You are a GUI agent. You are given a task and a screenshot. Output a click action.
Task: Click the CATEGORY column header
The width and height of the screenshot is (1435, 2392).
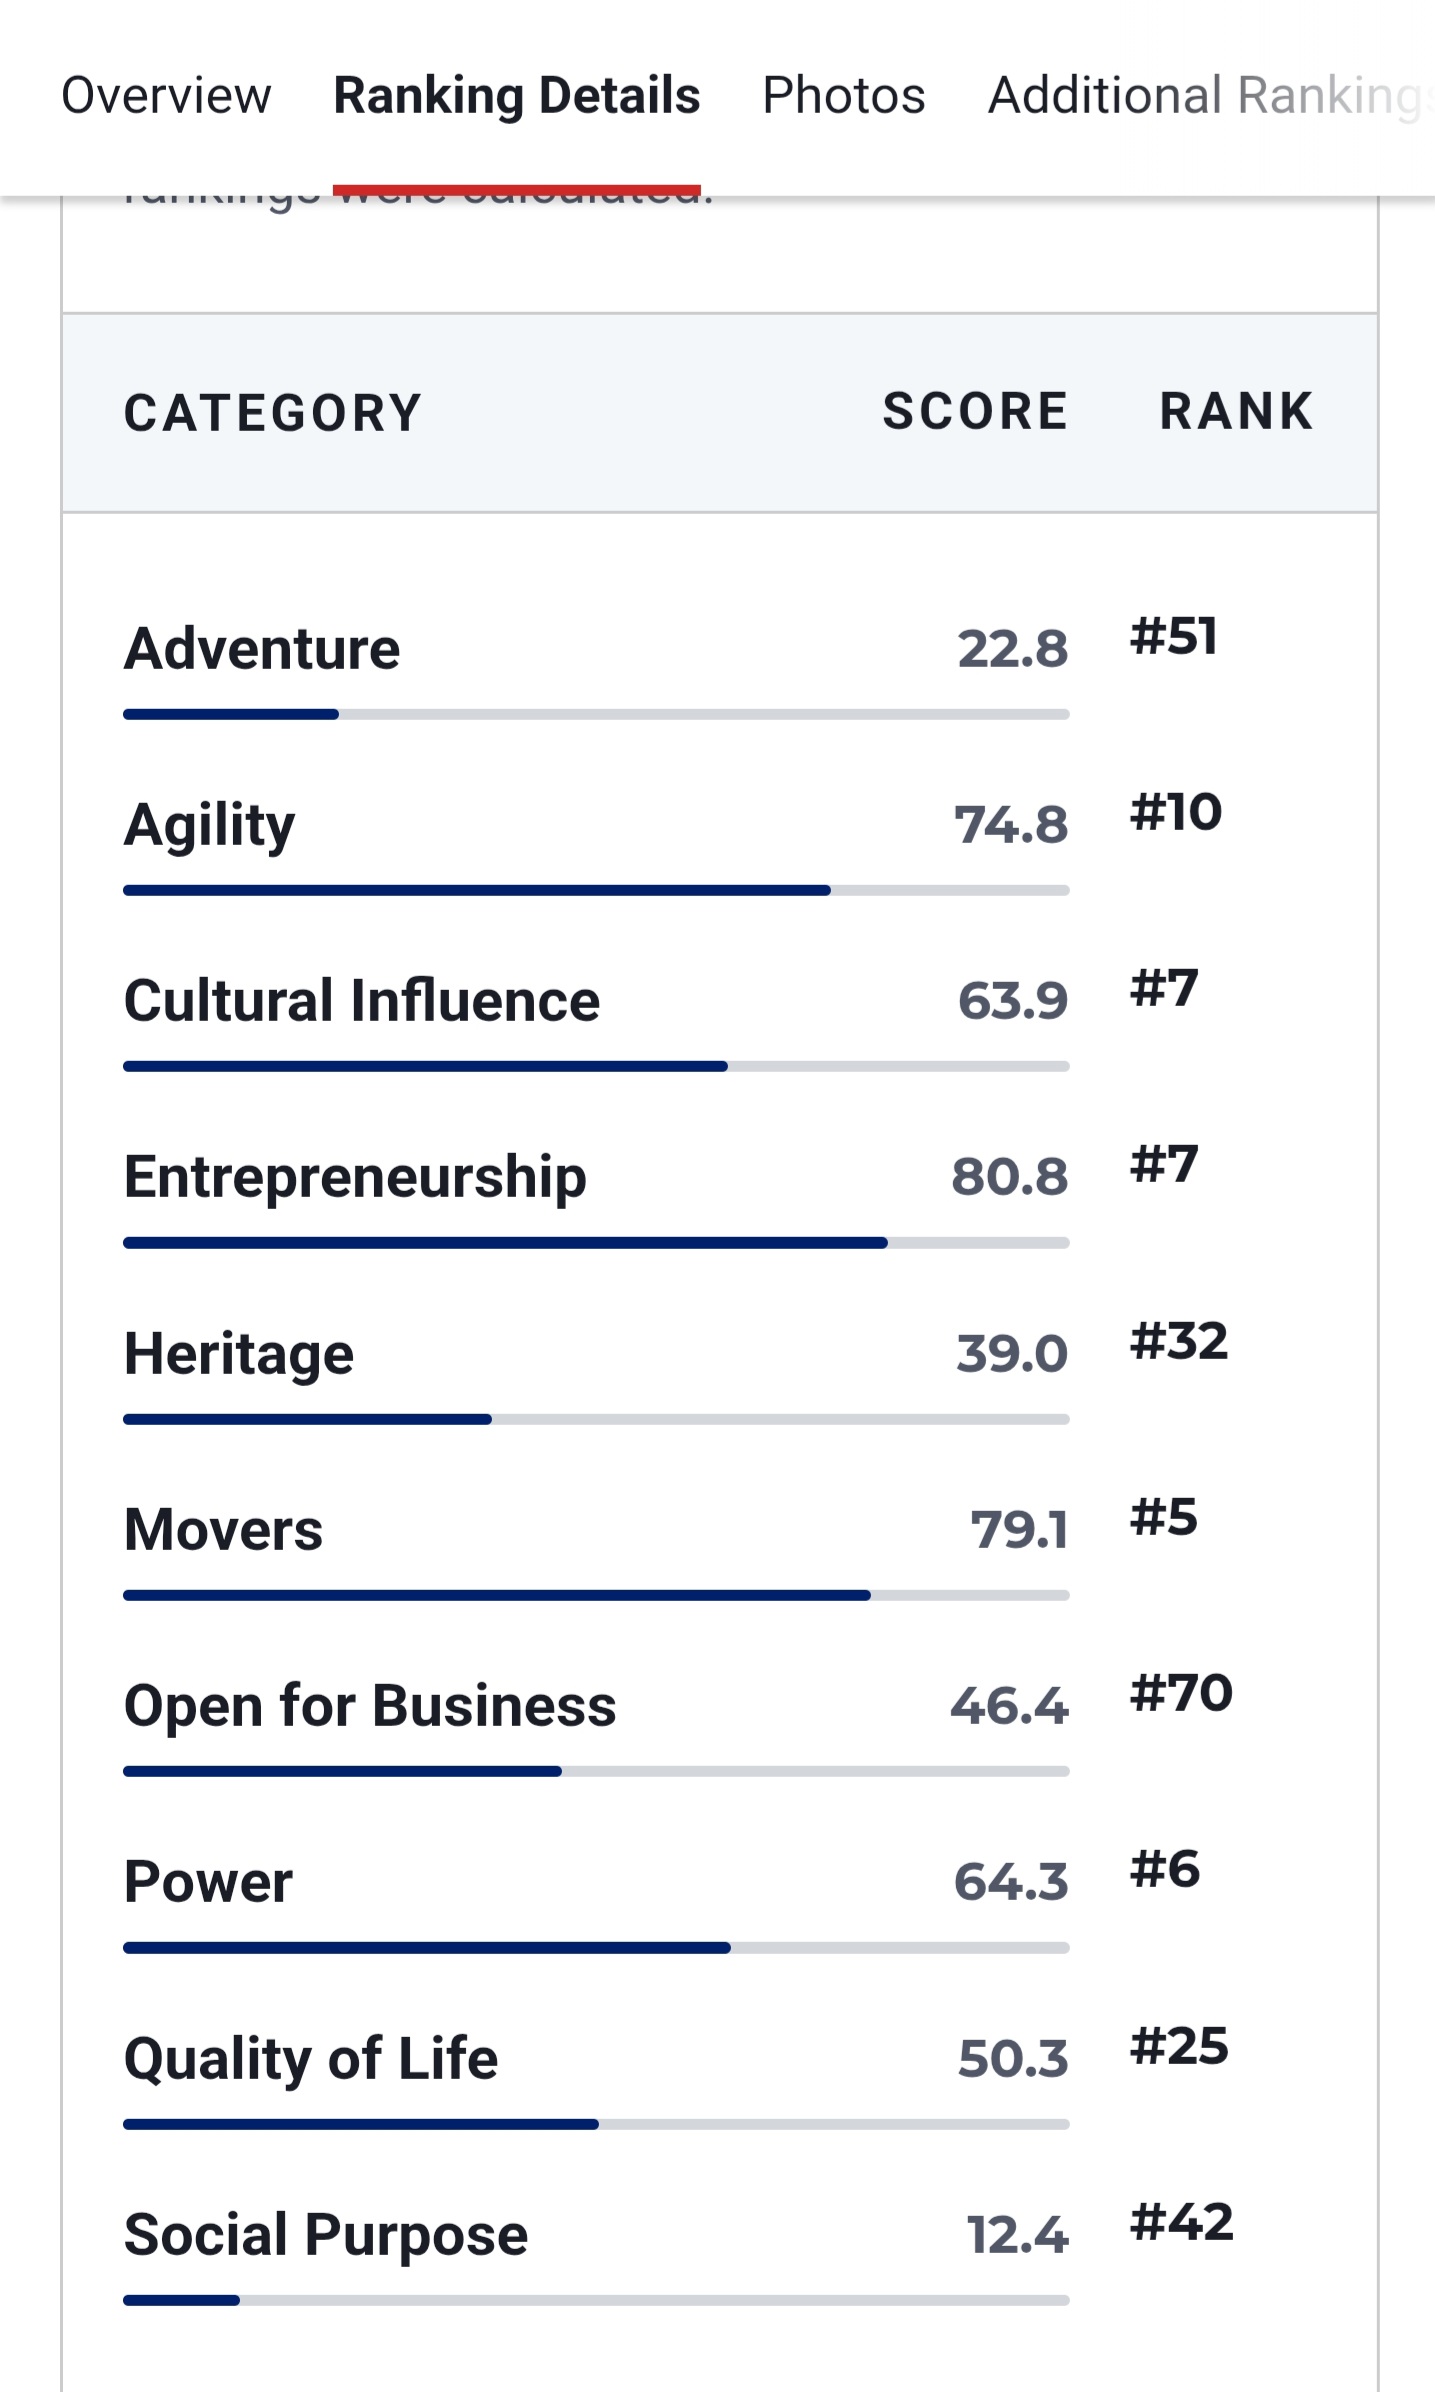coord(273,413)
